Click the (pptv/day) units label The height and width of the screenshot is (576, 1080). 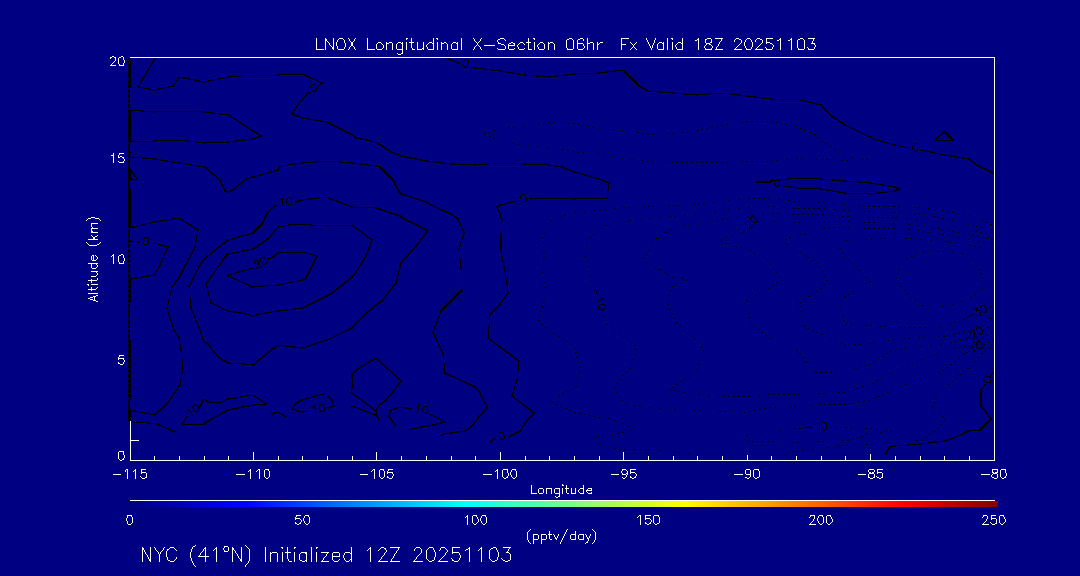[x=561, y=537]
